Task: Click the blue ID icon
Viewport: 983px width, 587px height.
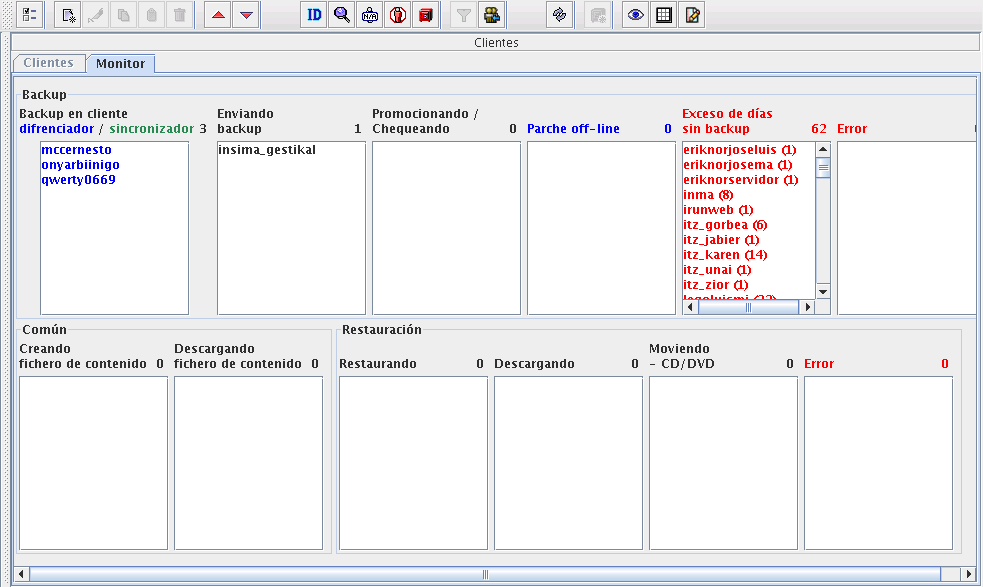Action: pyautogui.click(x=314, y=15)
